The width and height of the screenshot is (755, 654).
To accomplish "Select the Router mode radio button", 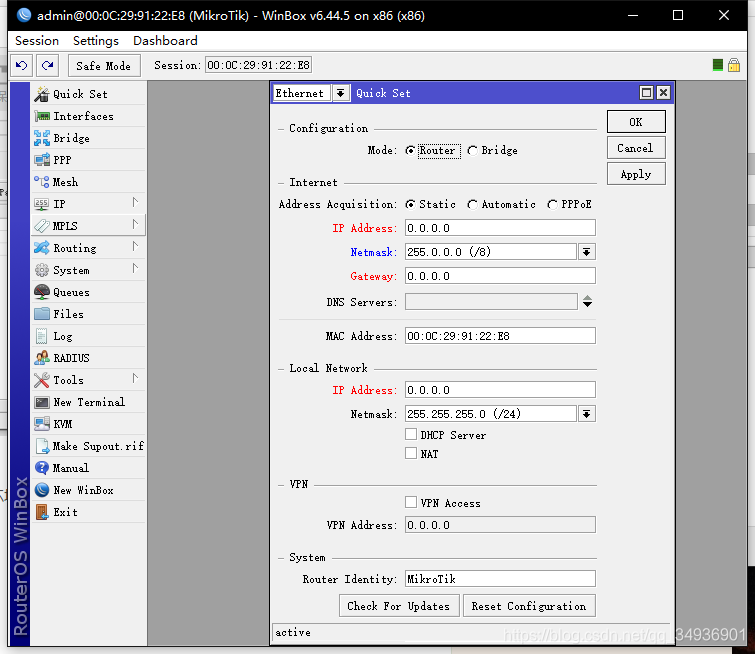I will 410,151.
